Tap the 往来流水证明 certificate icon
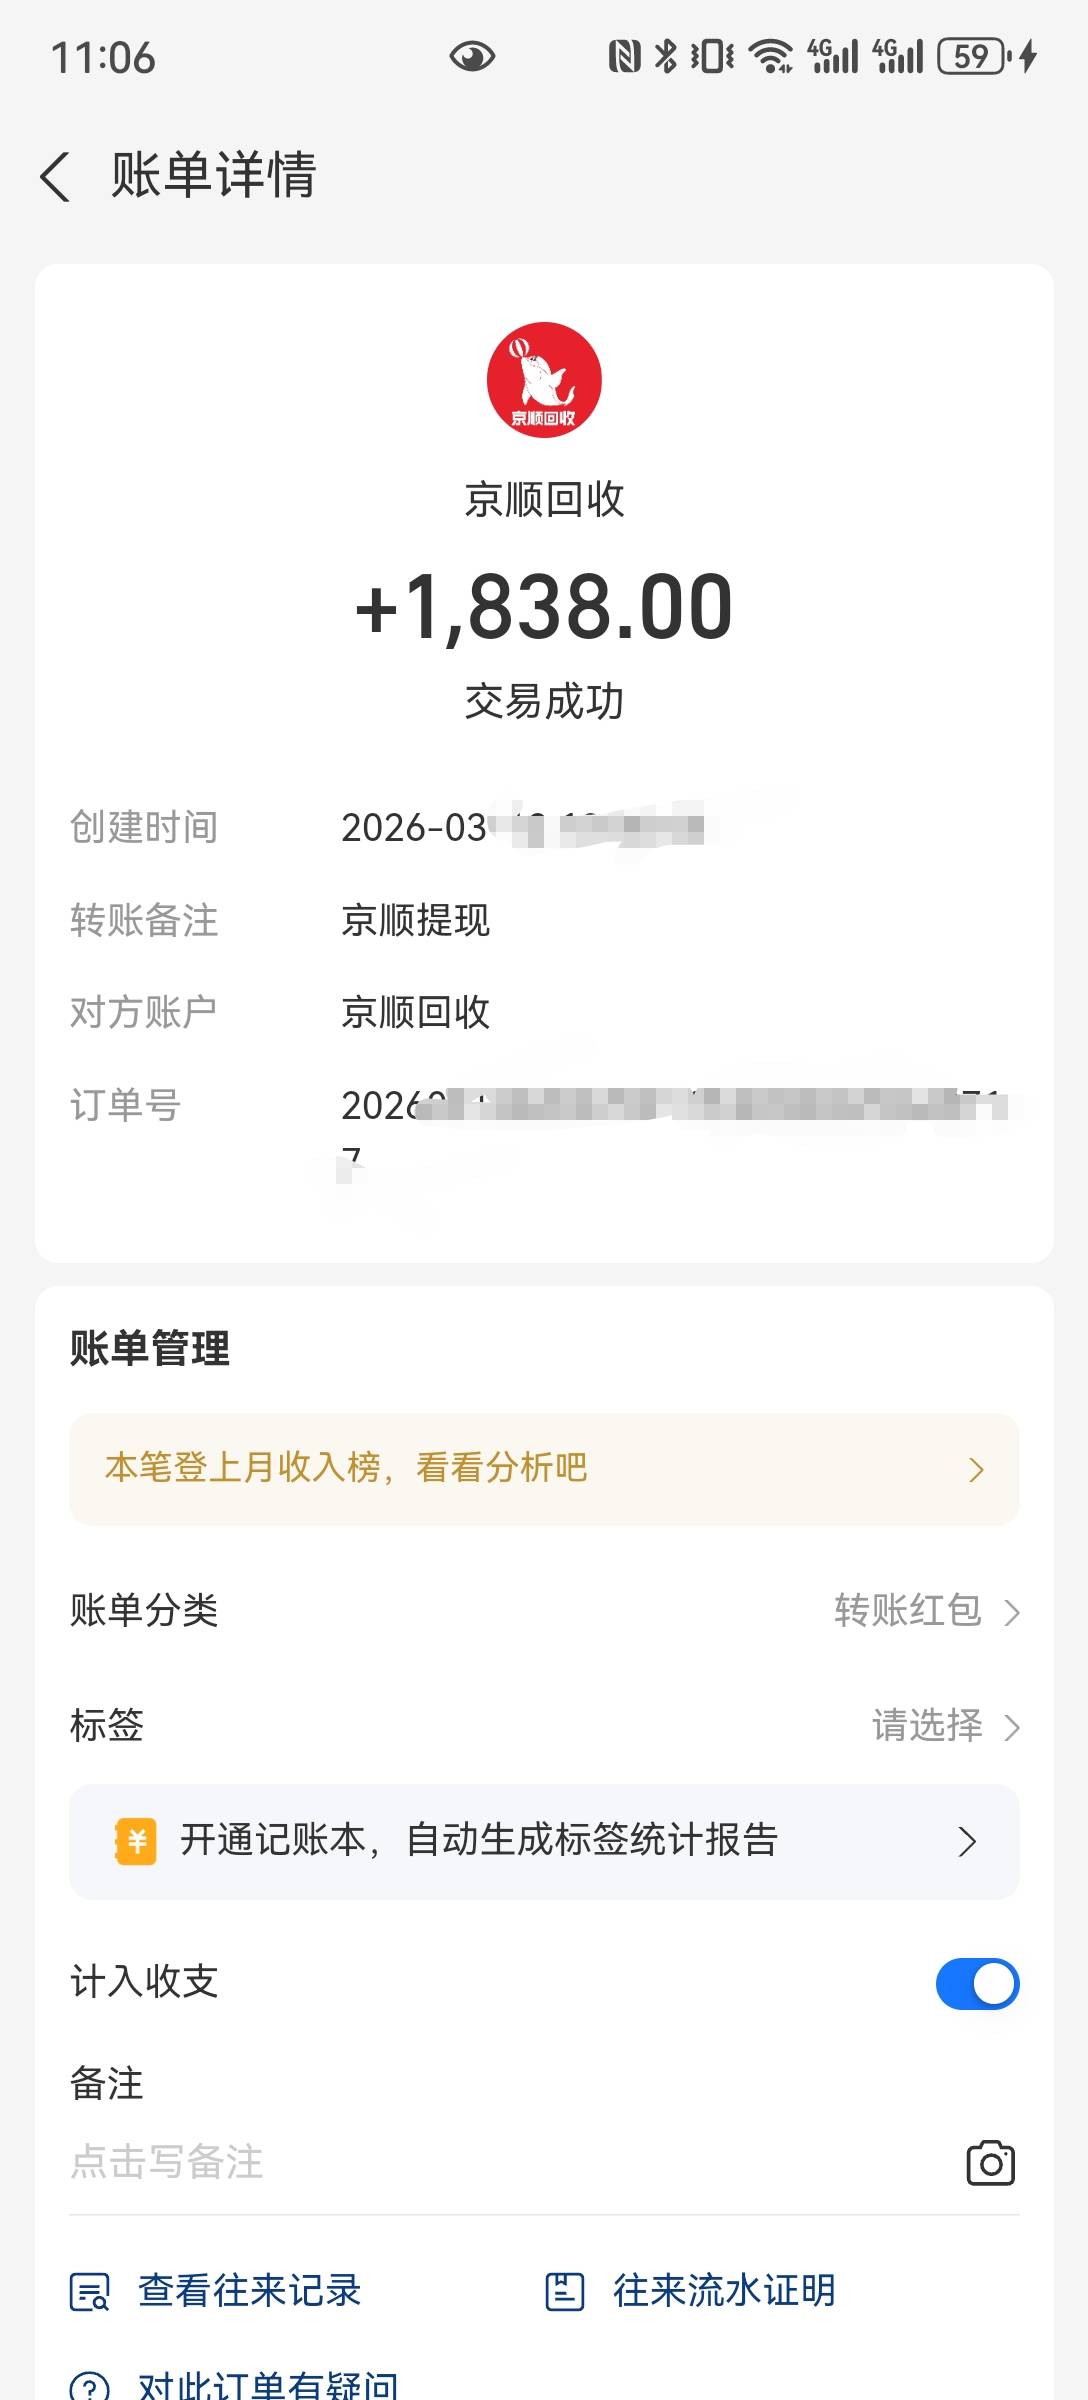The image size is (1088, 2400). point(564,2291)
